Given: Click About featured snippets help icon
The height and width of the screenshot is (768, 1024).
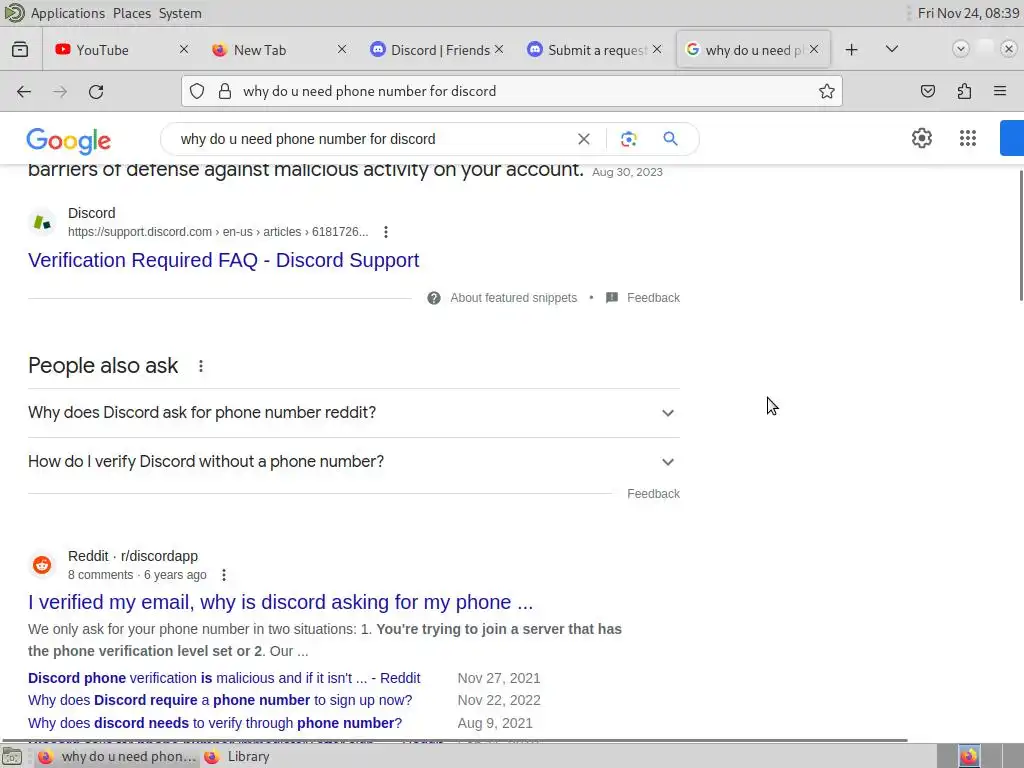Looking at the screenshot, I should 434,298.
